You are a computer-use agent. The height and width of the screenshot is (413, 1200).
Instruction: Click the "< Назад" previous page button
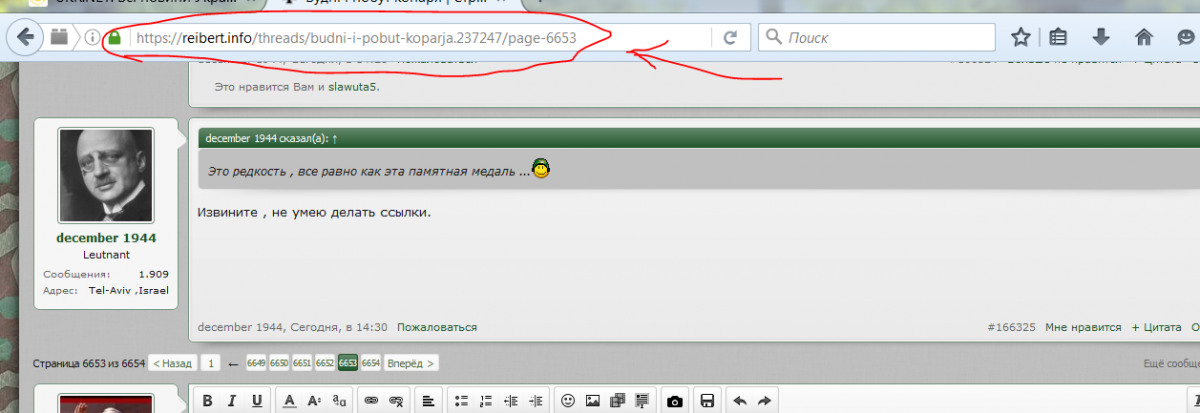(x=171, y=363)
